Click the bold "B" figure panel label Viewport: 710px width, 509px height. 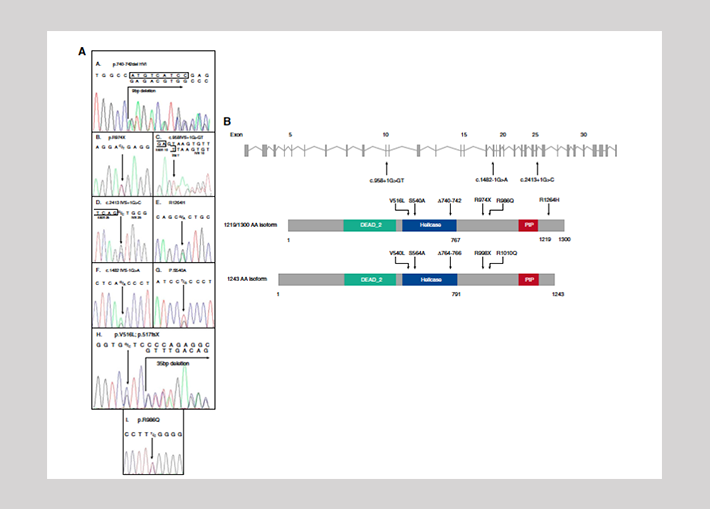pos(227,119)
